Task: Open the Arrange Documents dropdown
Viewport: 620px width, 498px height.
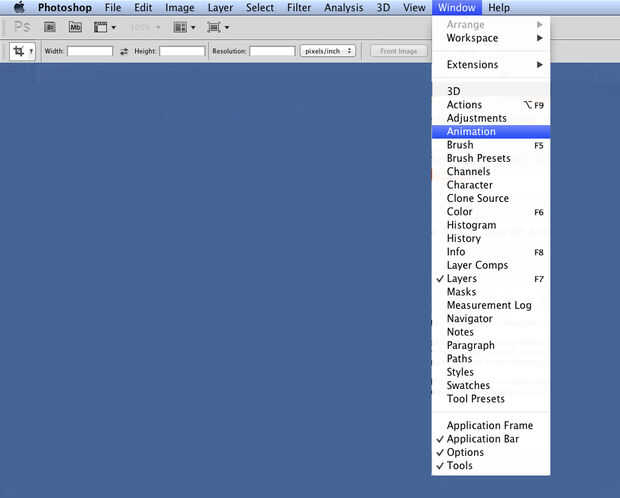Action: (x=184, y=27)
